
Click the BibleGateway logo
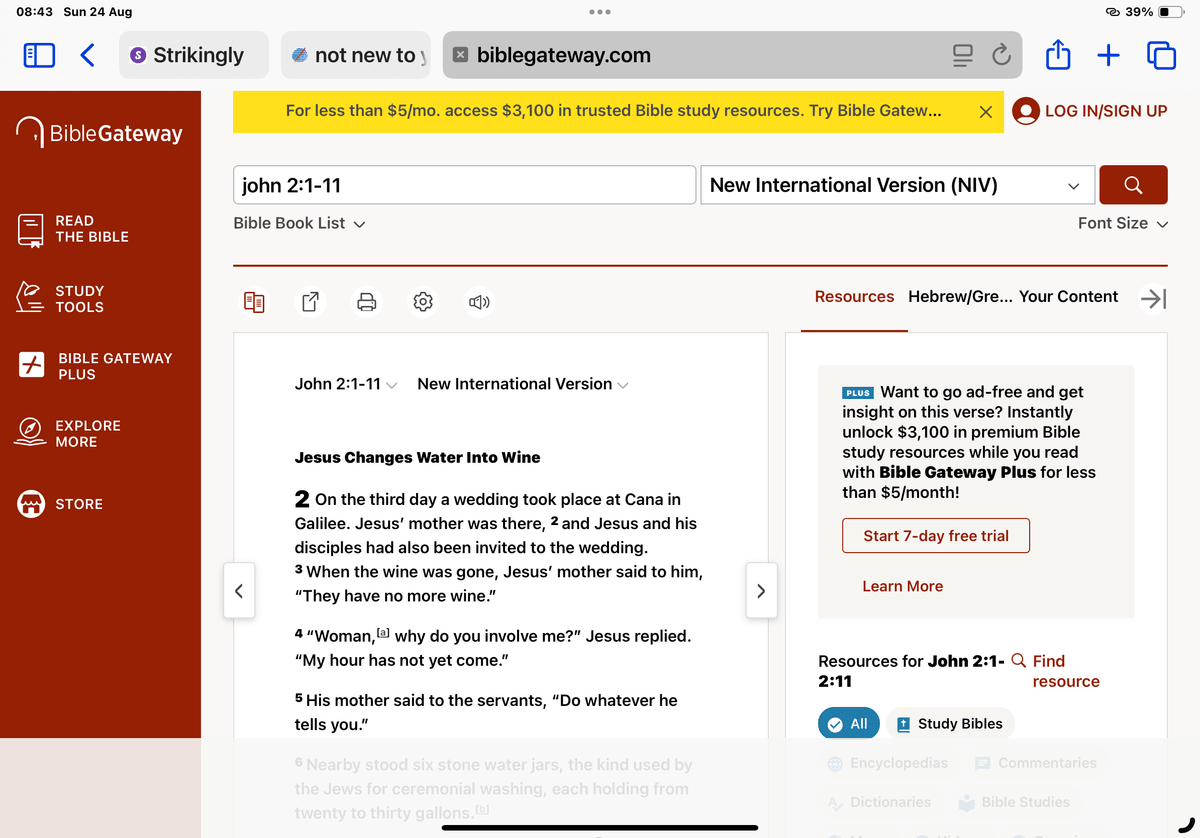point(100,133)
